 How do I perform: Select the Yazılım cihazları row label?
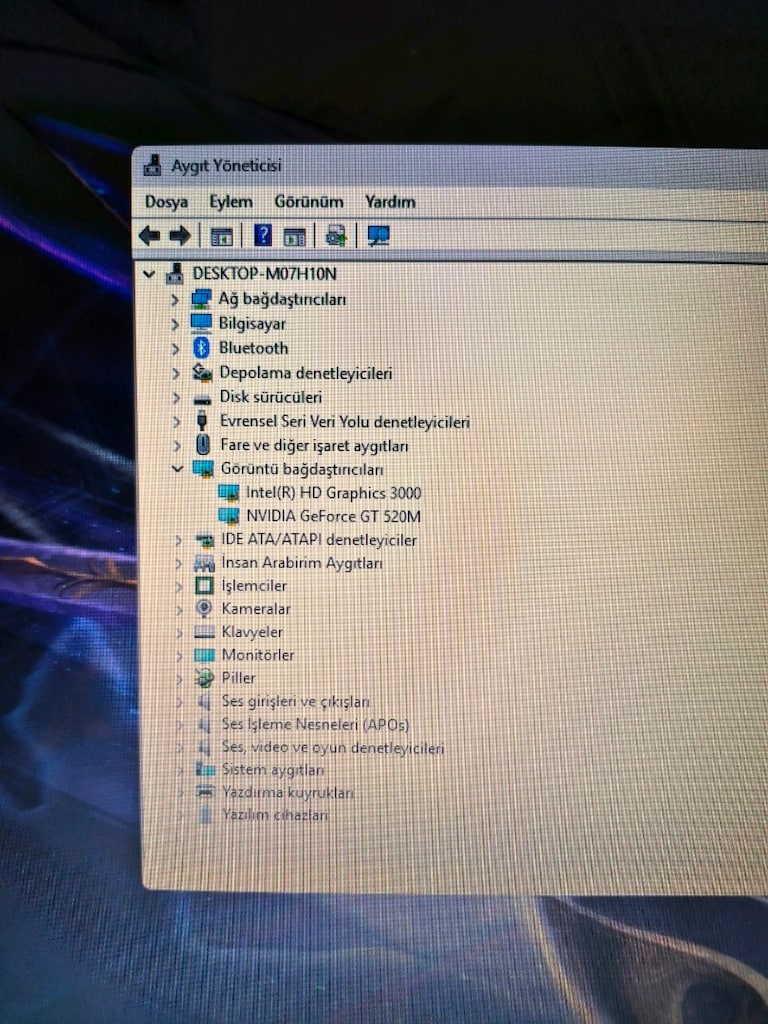275,815
